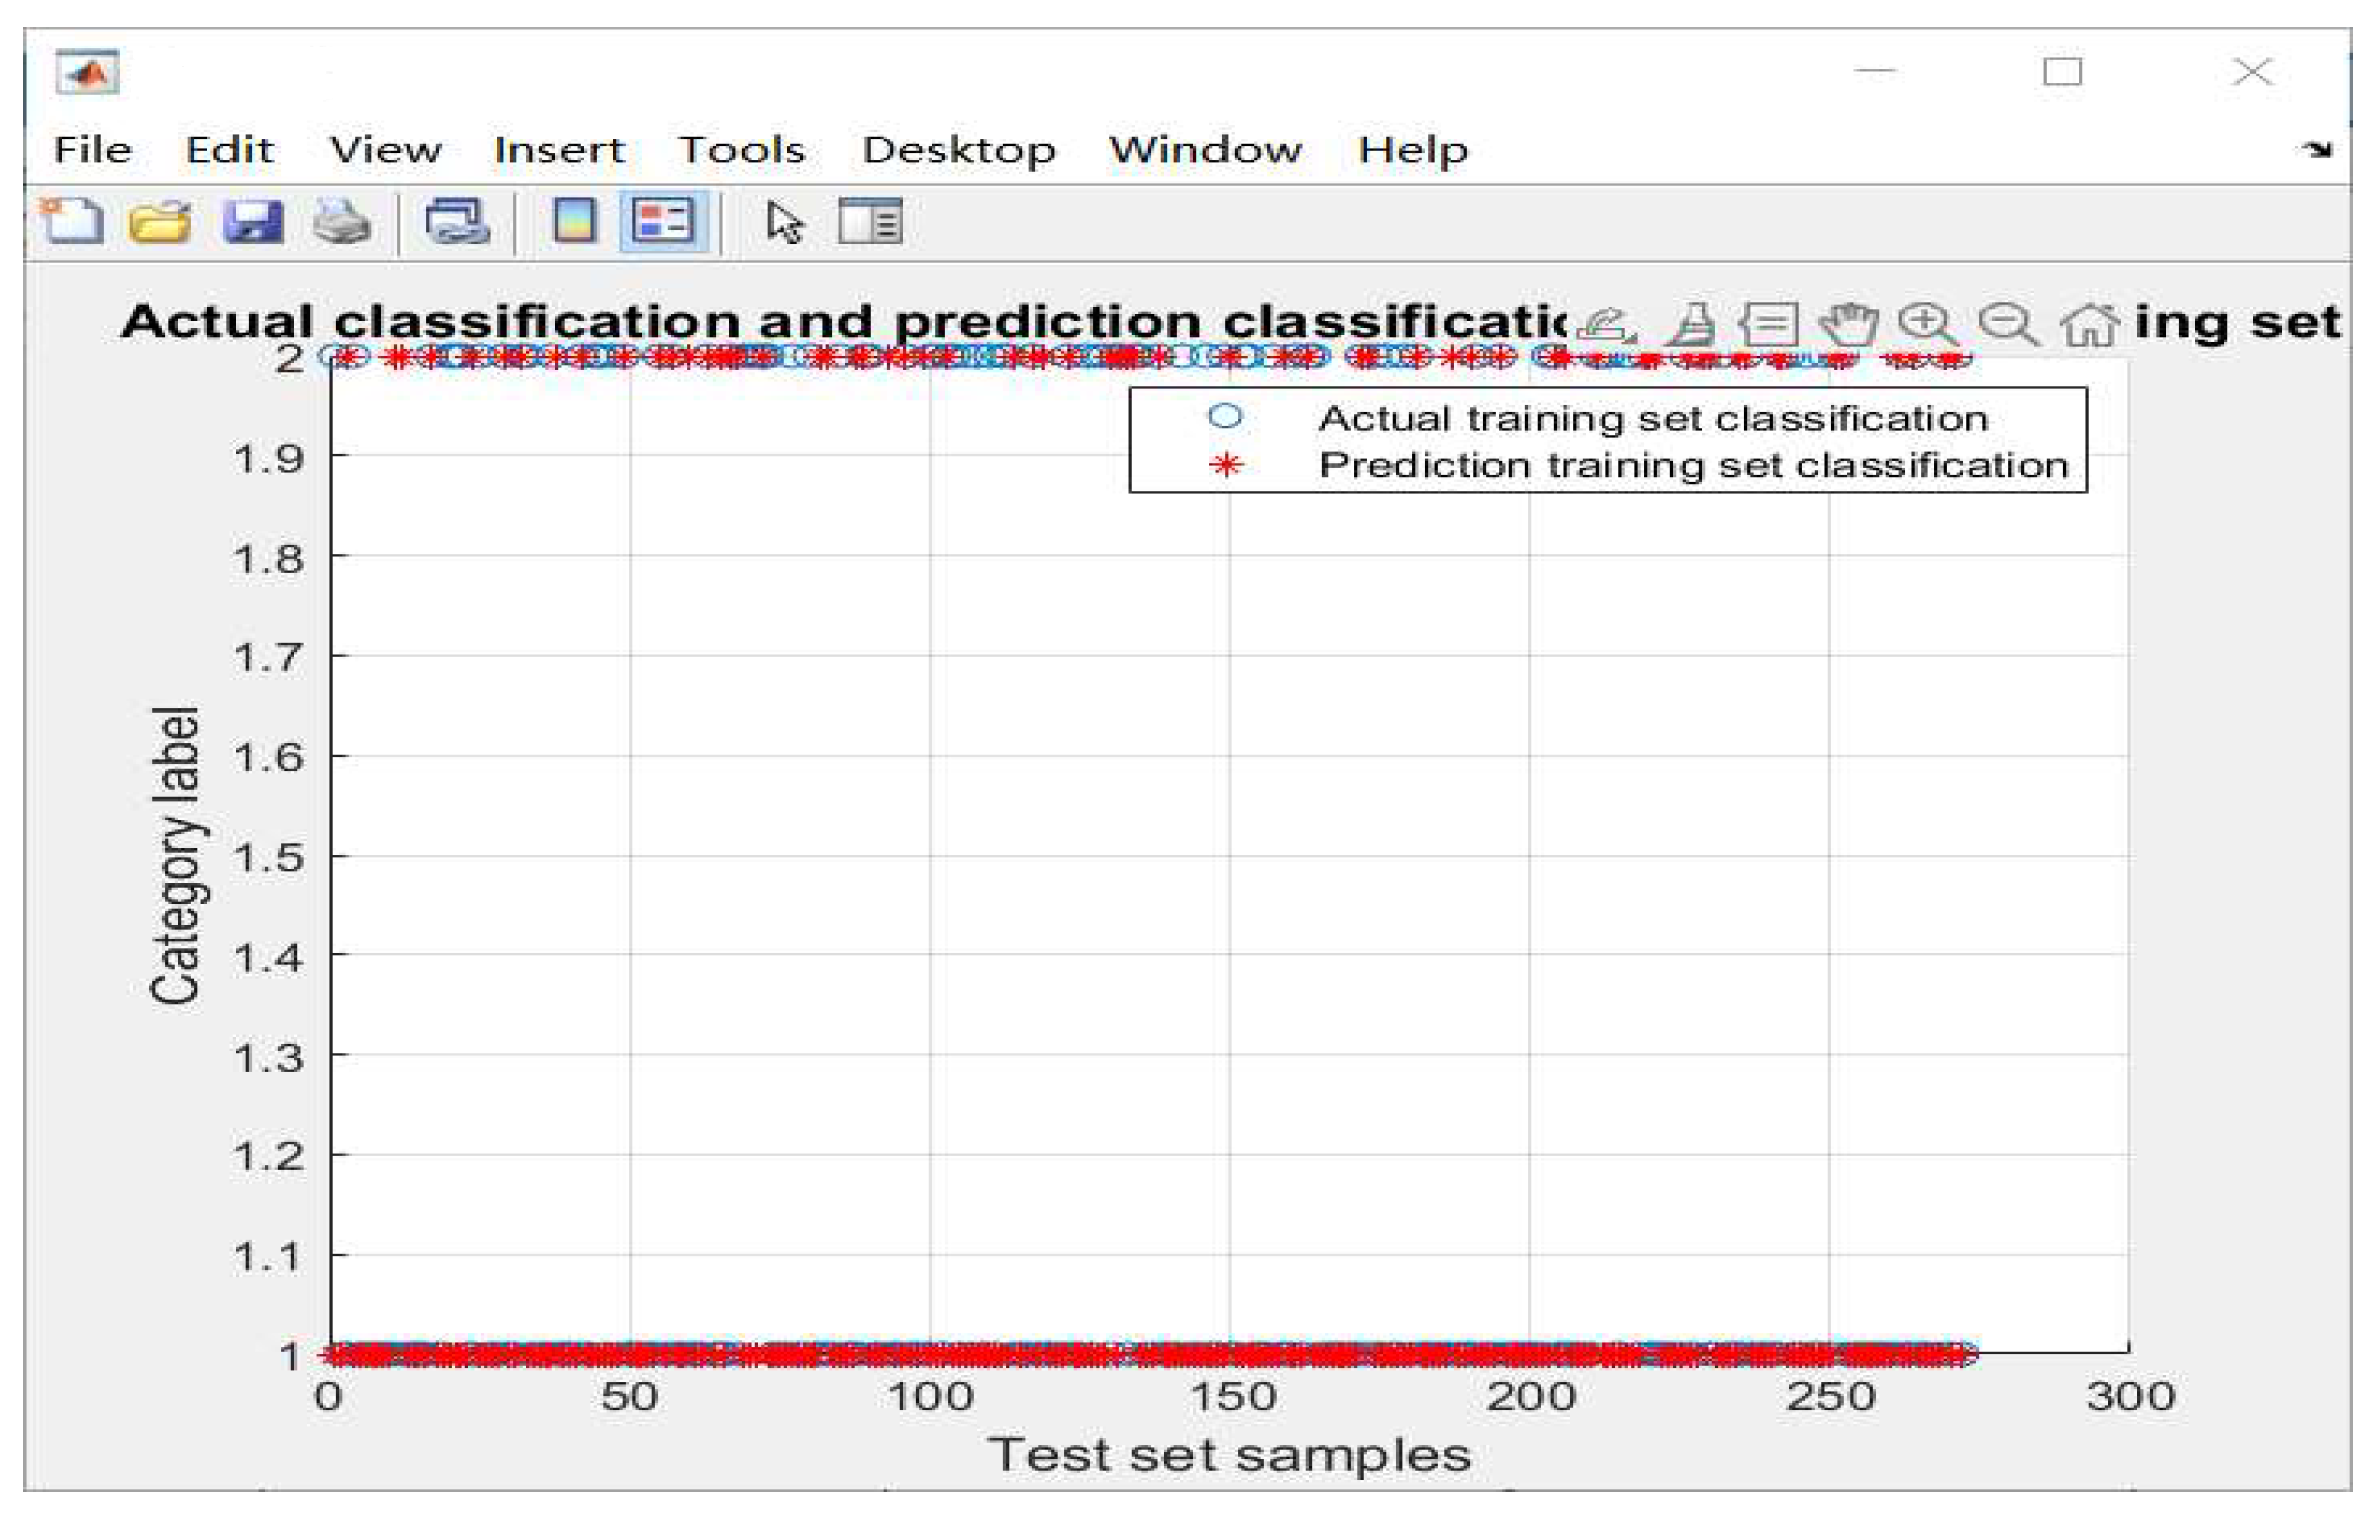Open the Tools menu
Viewport: 2380px width, 1518px height.
pos(741,150)
